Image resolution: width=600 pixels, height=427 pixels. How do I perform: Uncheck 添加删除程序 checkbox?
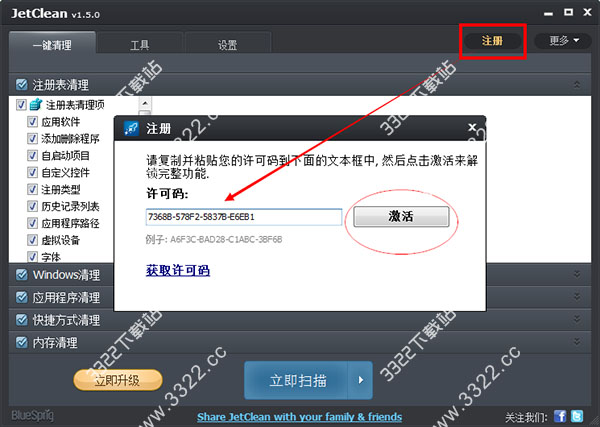click(32, 139)
